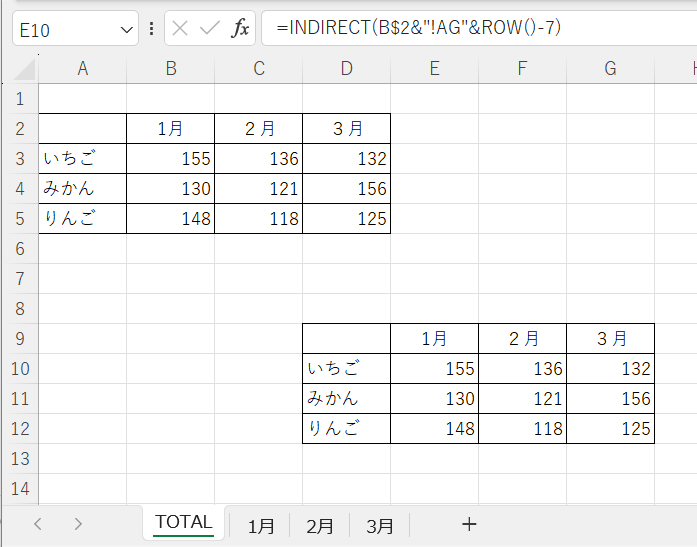Switch to the 1月 sheet tab
The height and width of the screenshot is (547, 697).
(x=261, y=525)
